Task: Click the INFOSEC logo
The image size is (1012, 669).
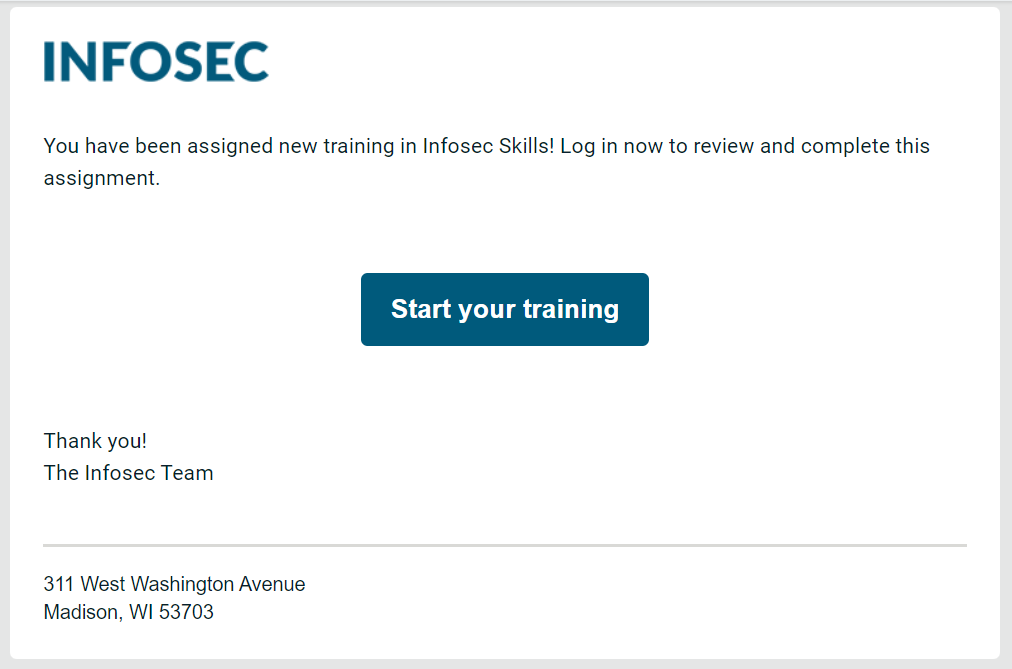Action: (156, 62)
